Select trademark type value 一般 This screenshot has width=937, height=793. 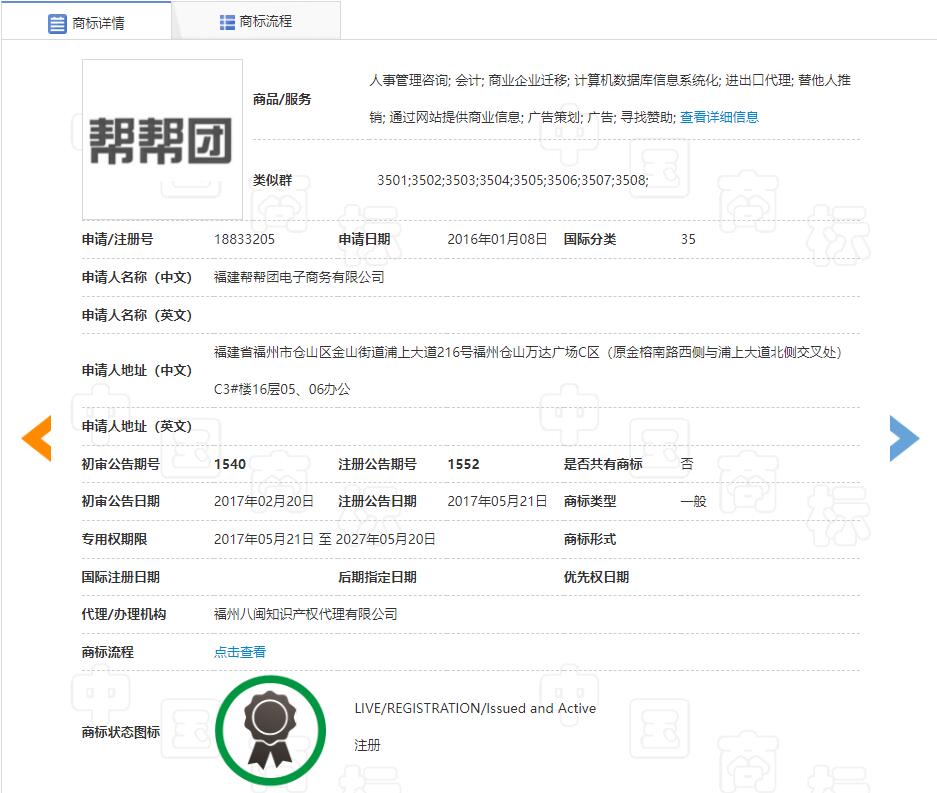pyautogui.click(x=694, y=501)
